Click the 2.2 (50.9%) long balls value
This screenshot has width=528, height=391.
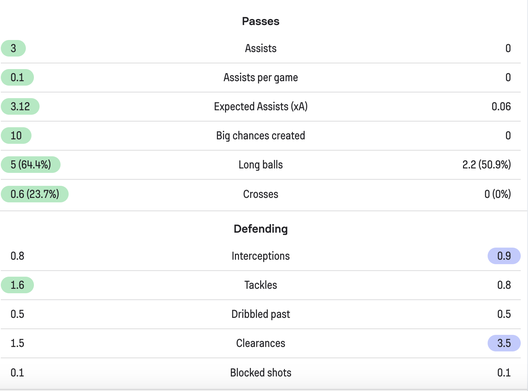coord(486,165)
